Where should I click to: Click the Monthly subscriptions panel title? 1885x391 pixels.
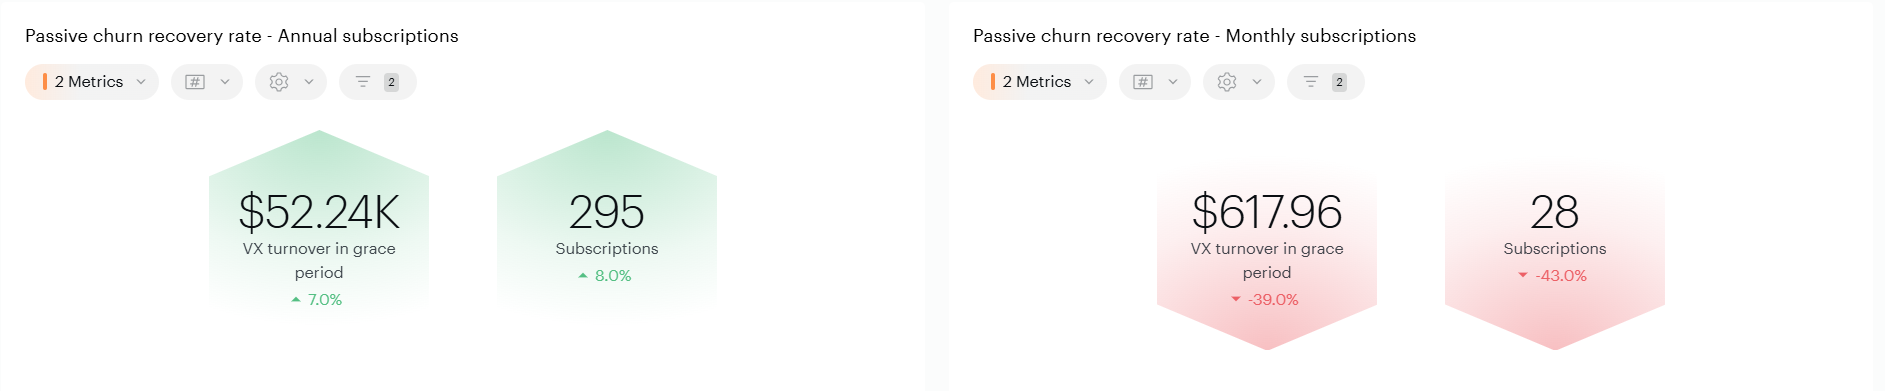pos(1194,36)
